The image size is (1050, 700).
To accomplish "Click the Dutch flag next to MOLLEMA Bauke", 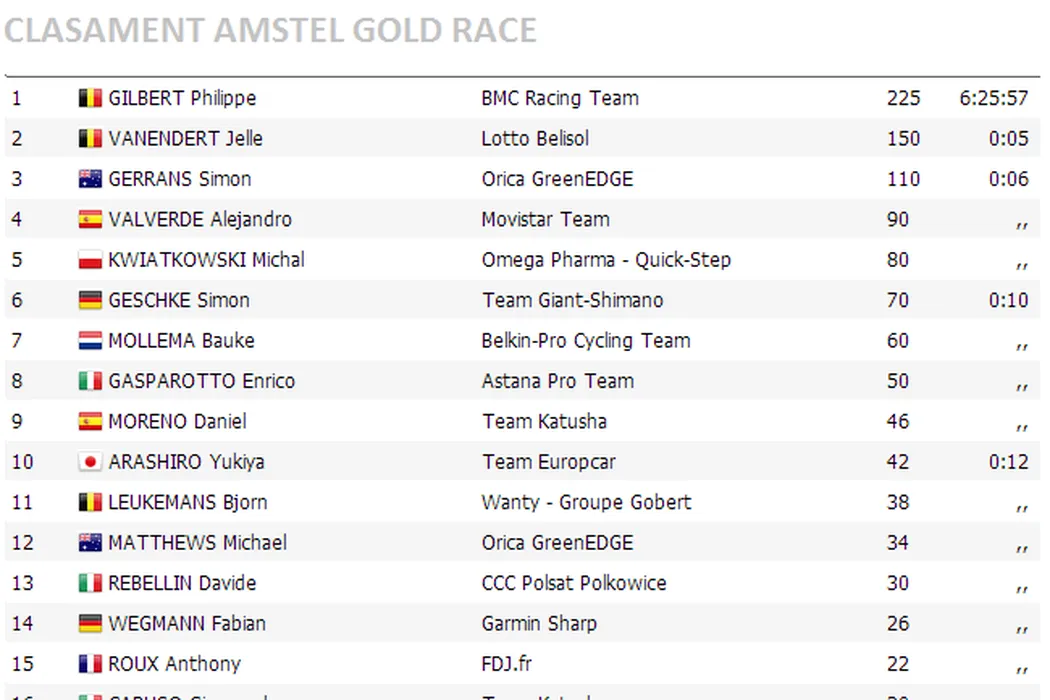I will 90,341.
